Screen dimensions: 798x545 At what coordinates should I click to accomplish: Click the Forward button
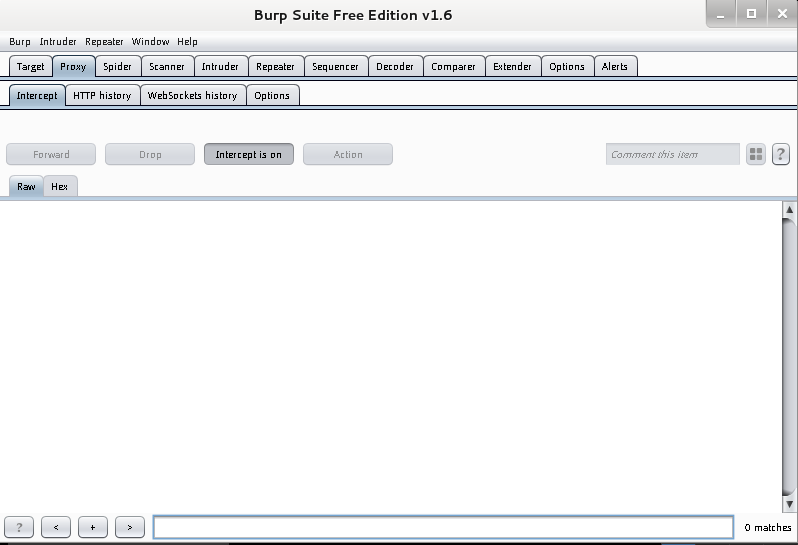point(51,154)
